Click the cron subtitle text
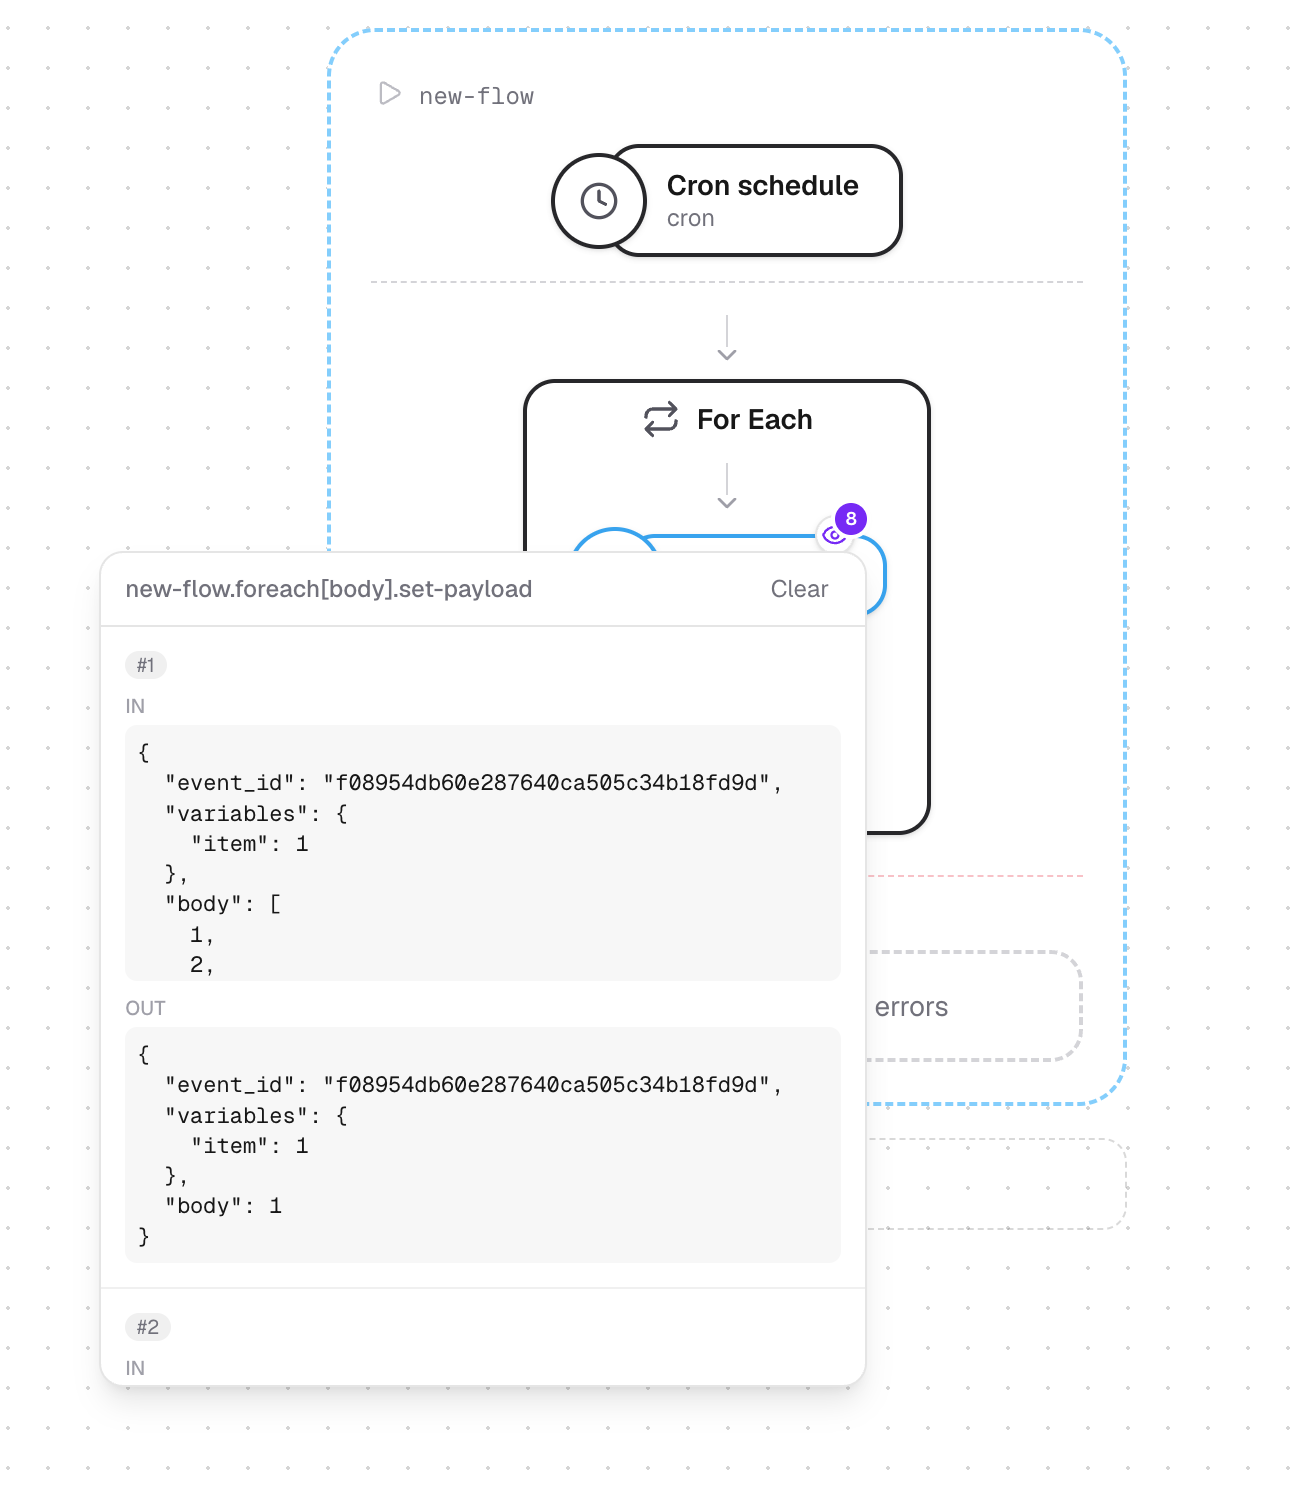The height and width of the screenshot is (1500, 1306). (x=691, y=219)
